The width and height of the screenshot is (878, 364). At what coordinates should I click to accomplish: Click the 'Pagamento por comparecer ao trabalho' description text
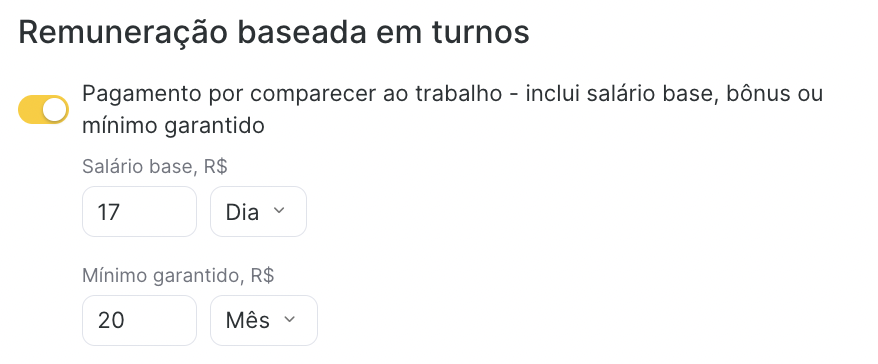[x=292, y=94]
